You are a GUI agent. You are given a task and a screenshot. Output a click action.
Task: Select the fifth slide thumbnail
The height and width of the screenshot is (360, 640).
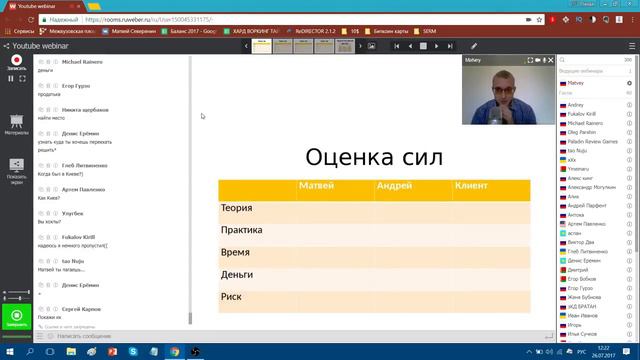345,46
